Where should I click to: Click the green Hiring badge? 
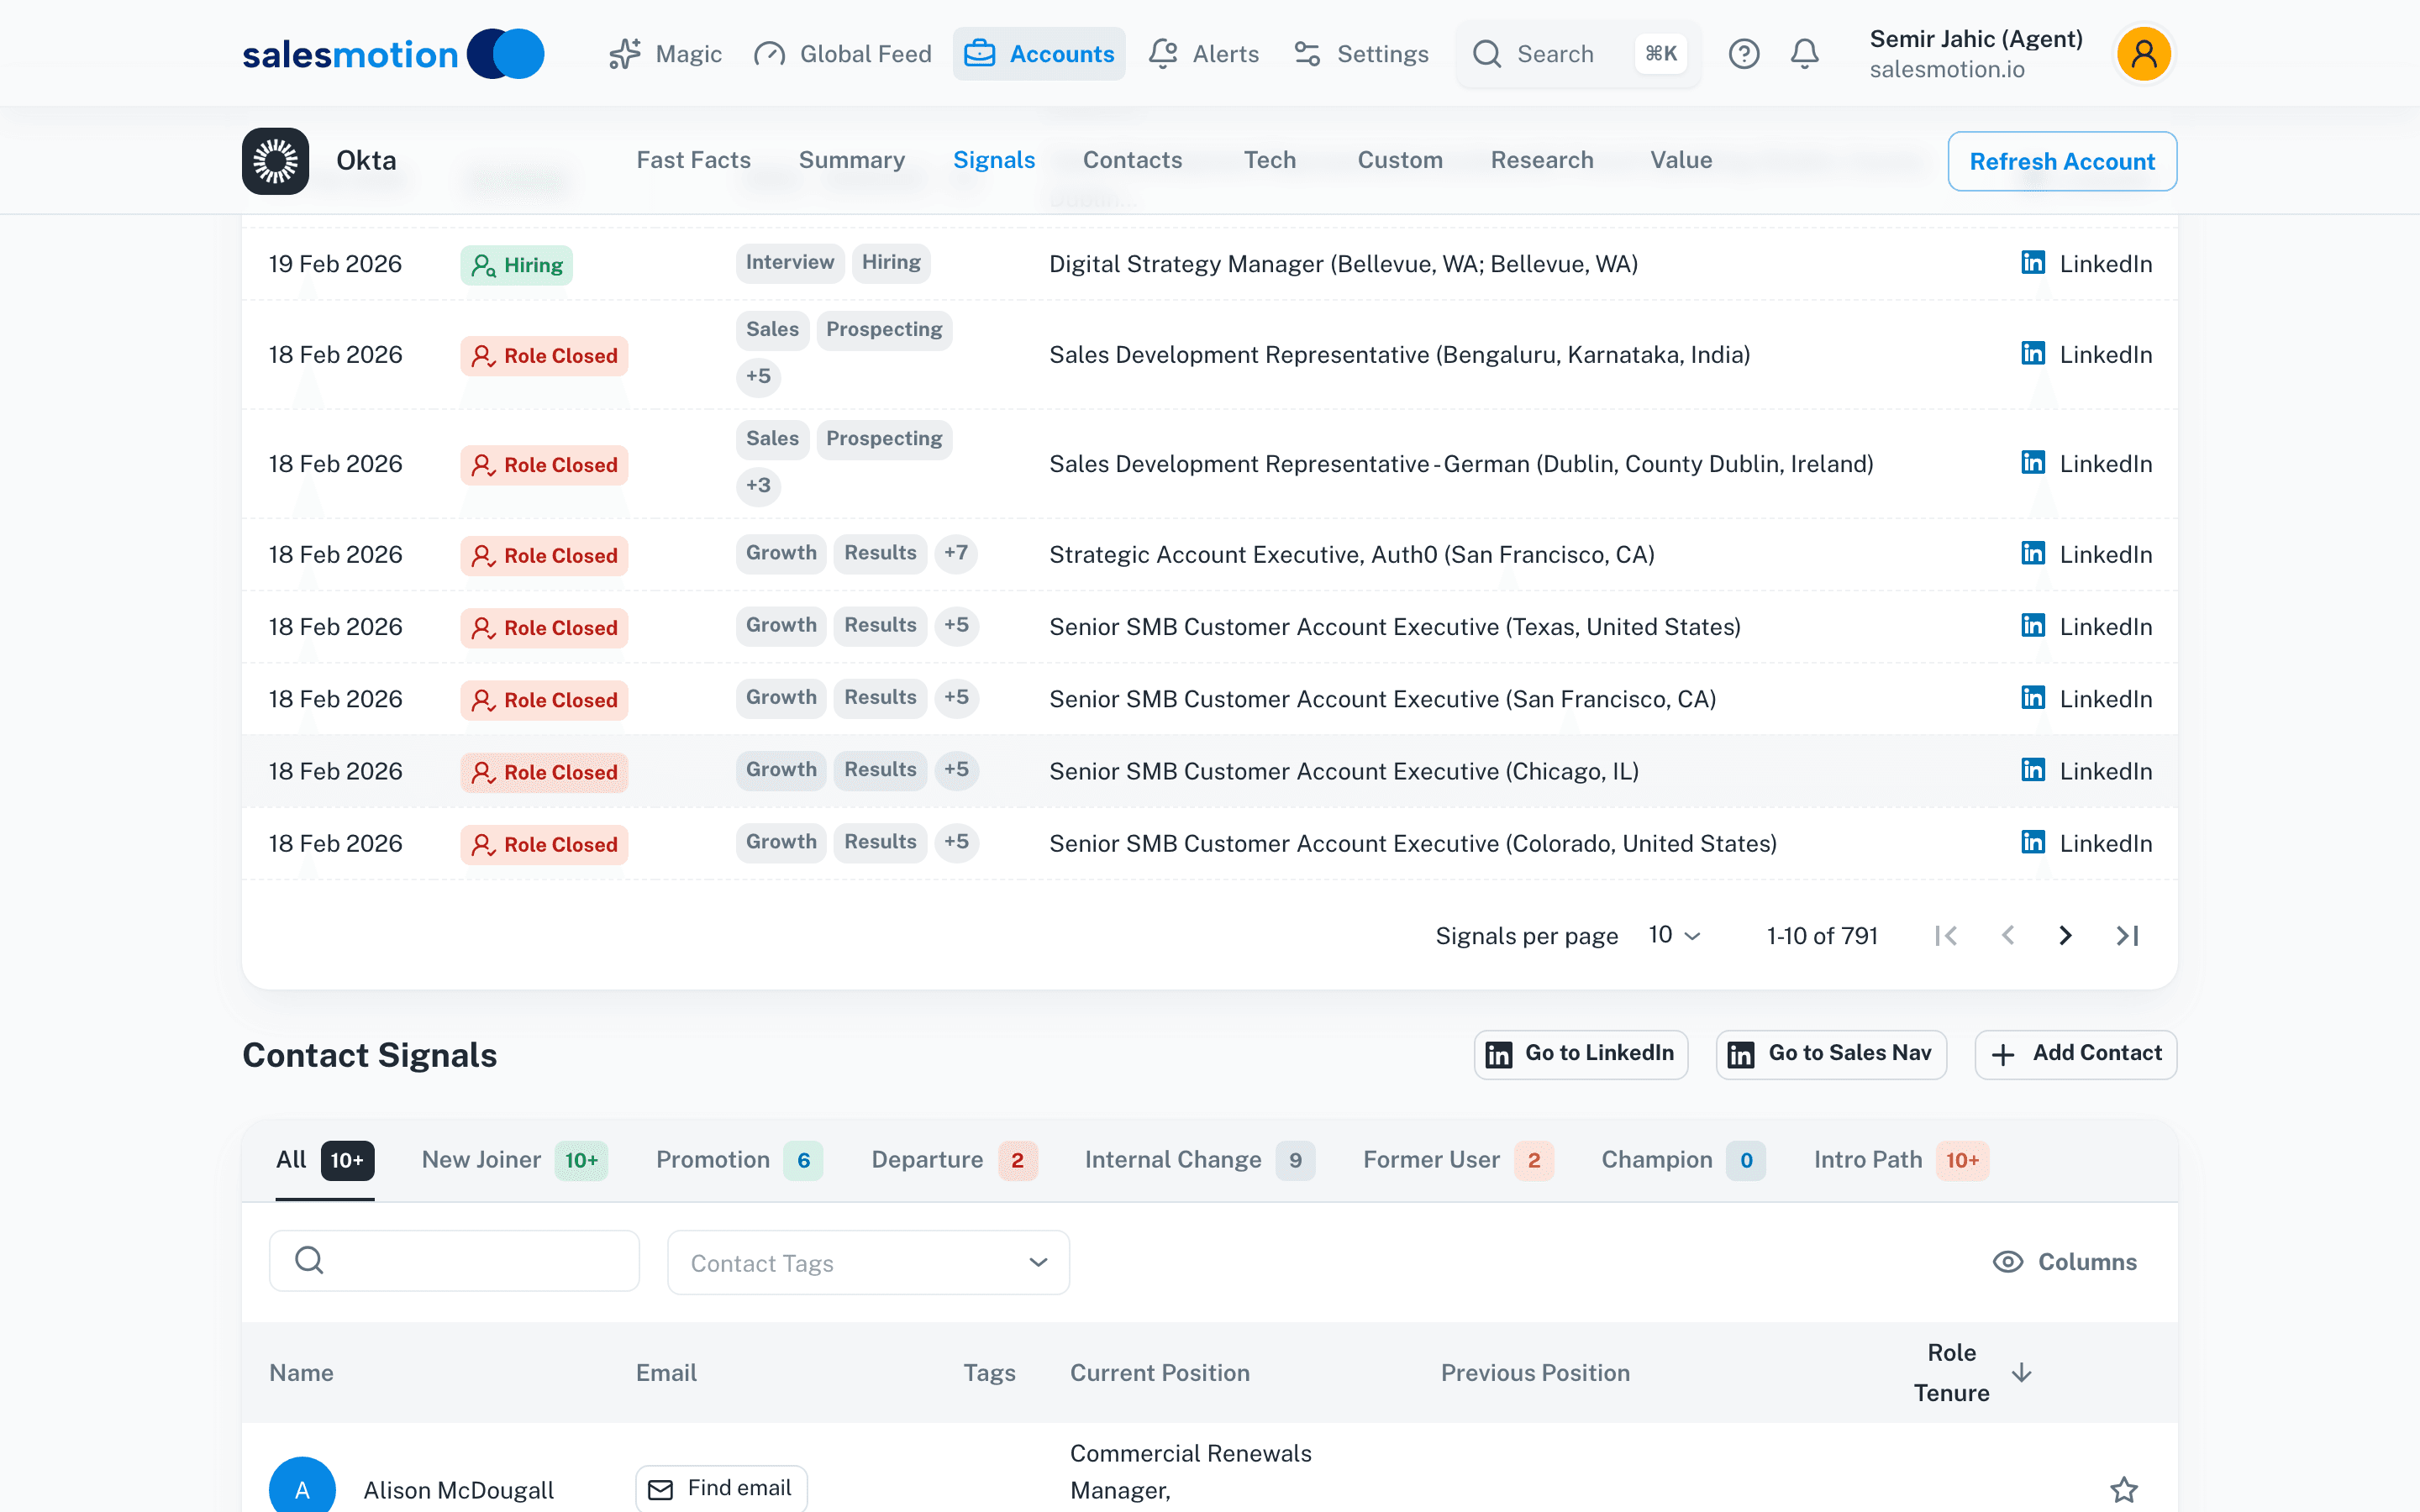click(516, 265)
